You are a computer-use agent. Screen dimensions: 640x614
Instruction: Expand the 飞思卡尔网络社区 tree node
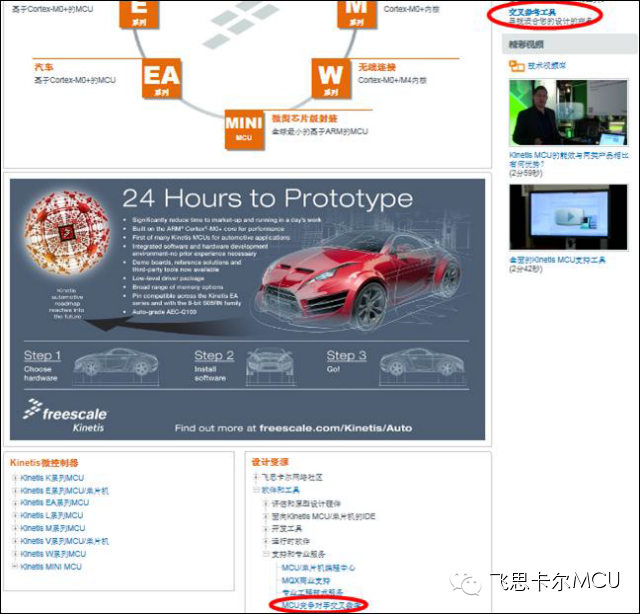pos(256,477)
